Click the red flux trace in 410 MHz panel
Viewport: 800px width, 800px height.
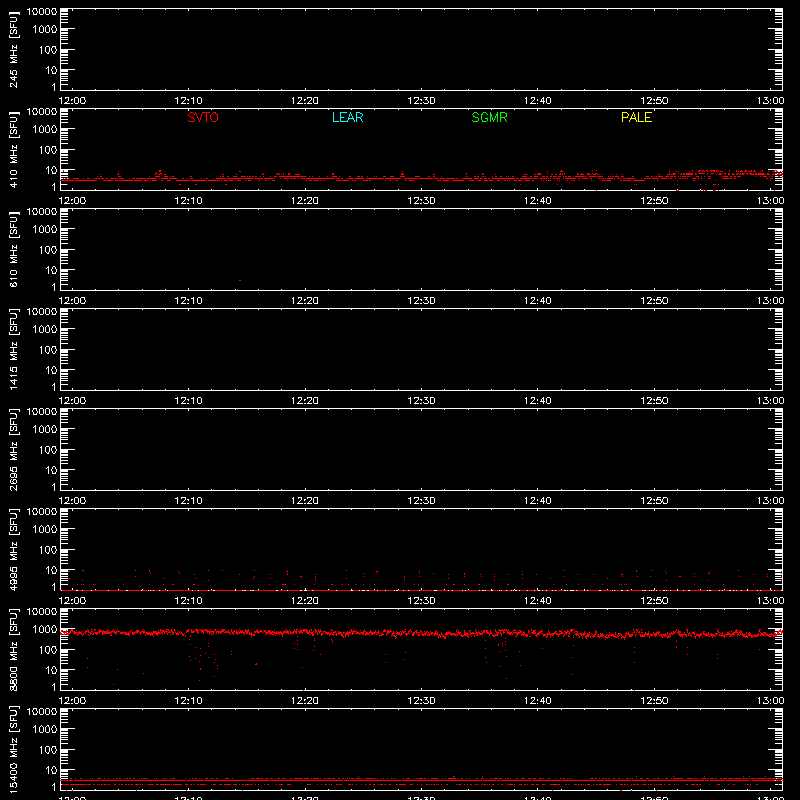421,178
